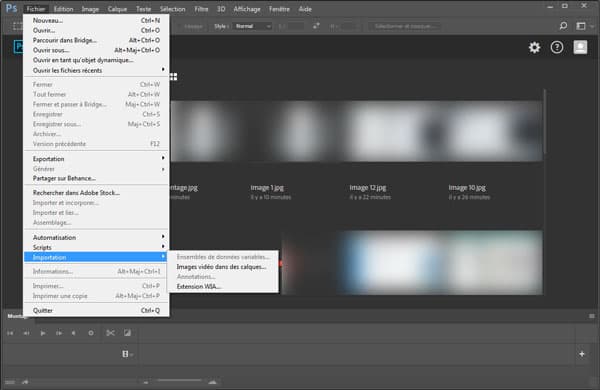Open the Montage panel flyout menu
Viewport: 600px width, 390px height.
(592, 316)
